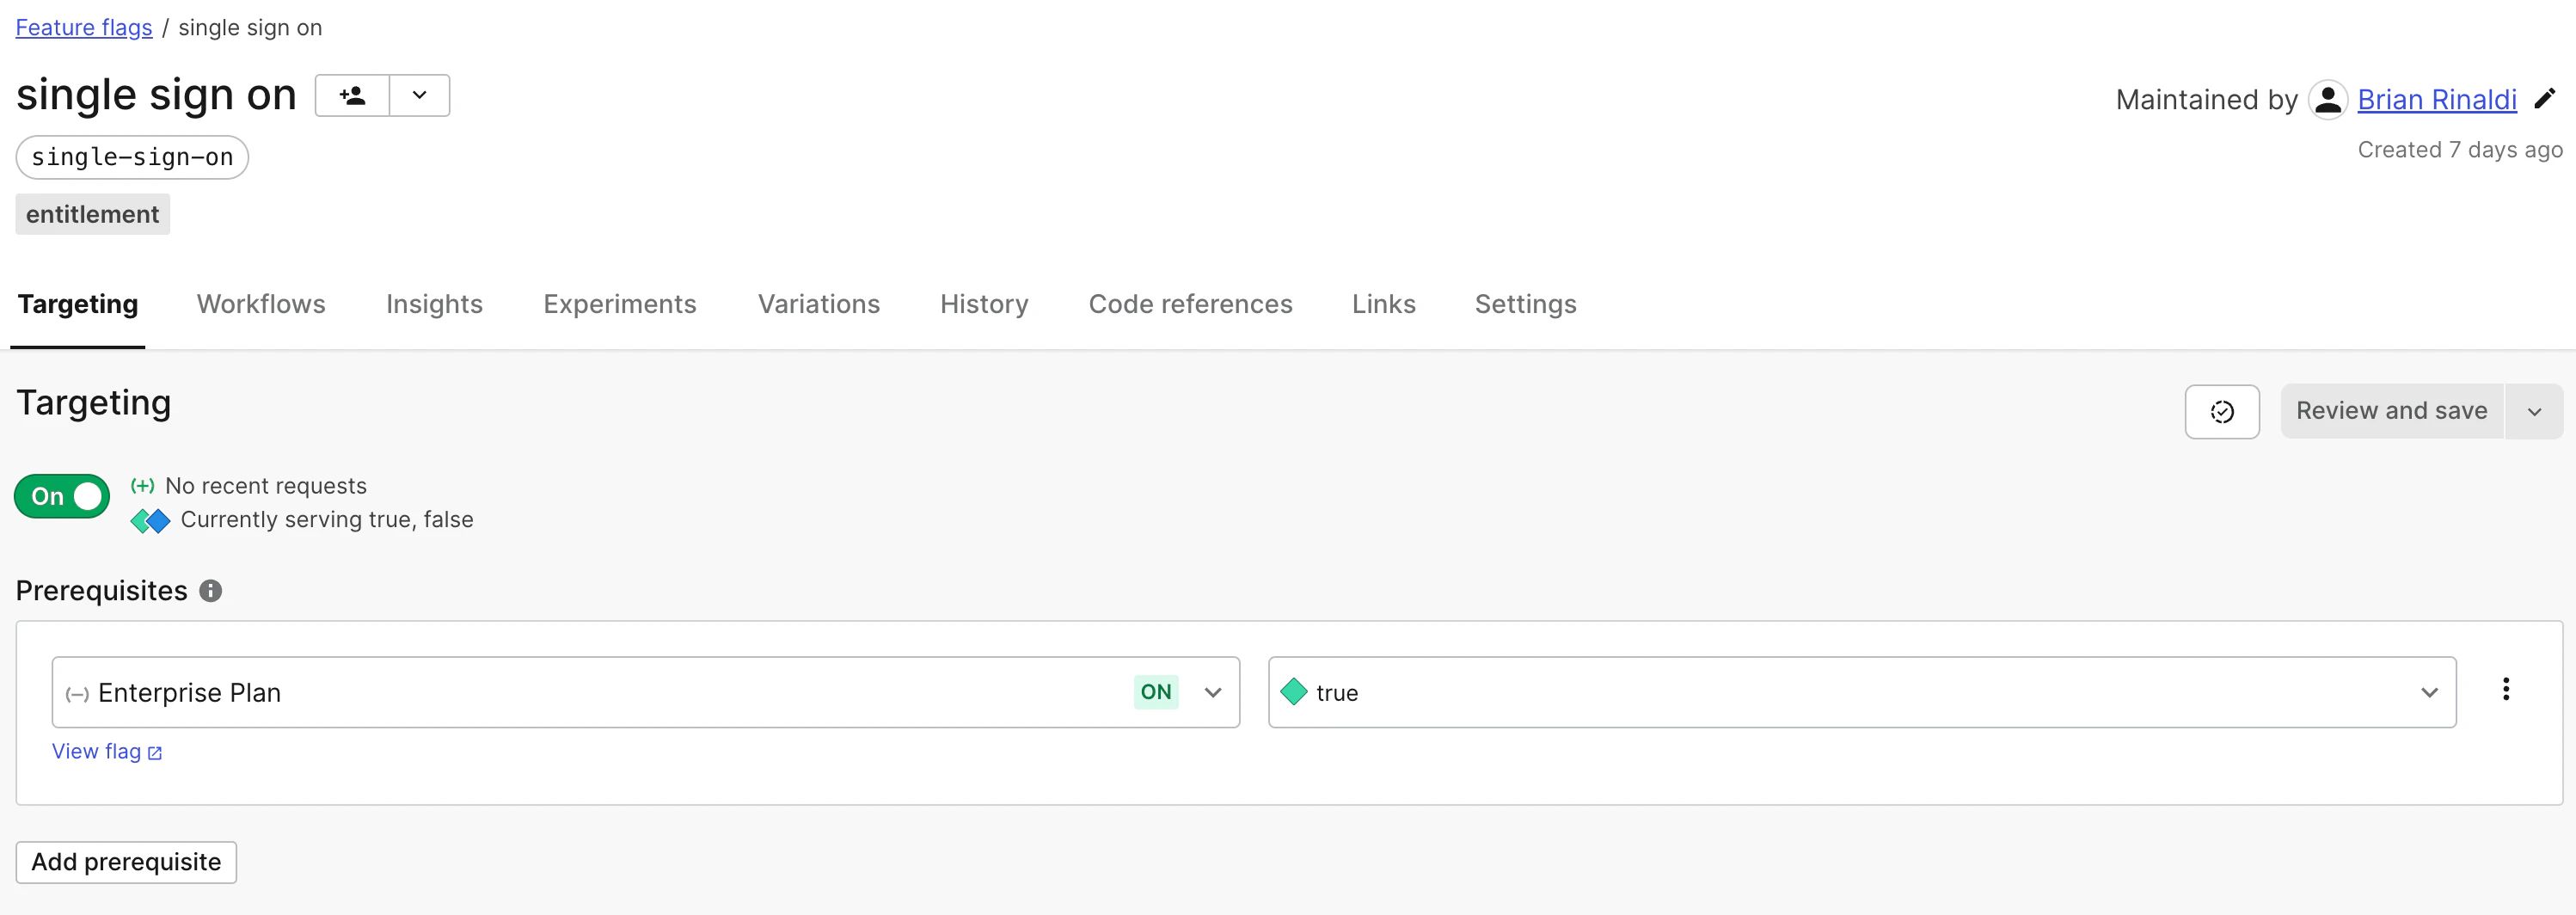Click the external link icon next to View flag
Viewport: 2576px width, 915px height.
coord(154,753)
